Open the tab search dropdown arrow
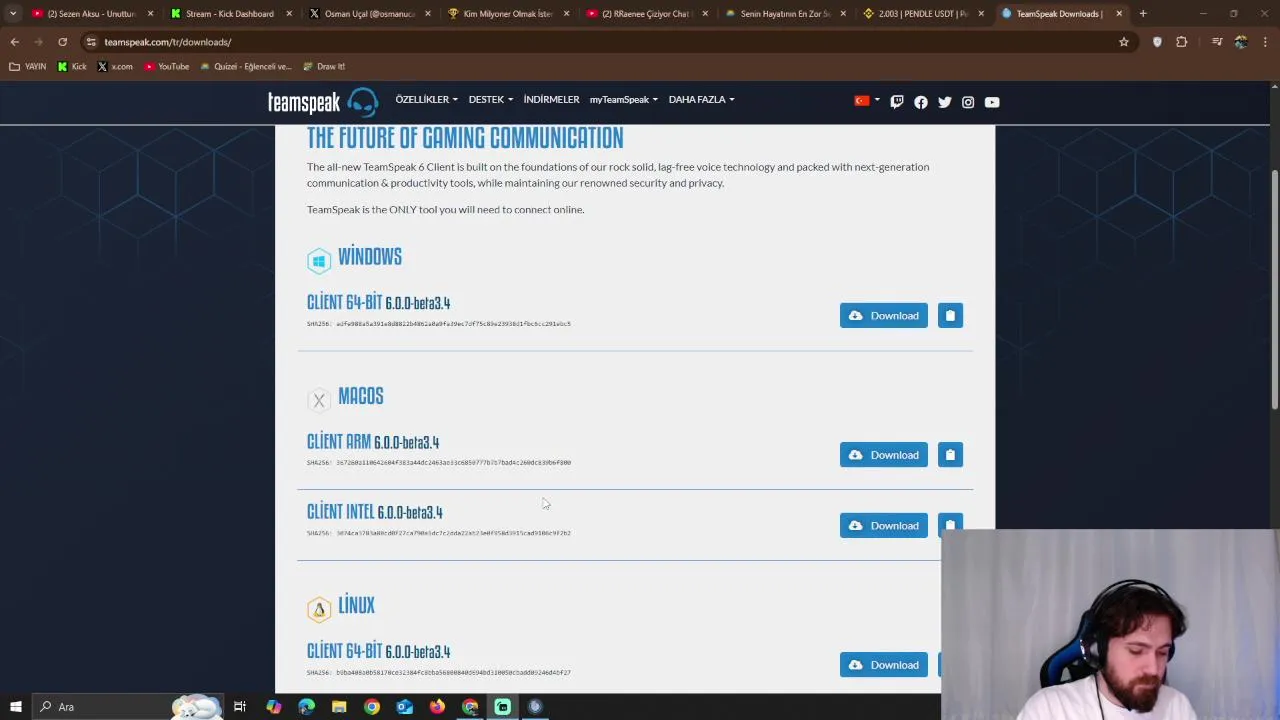The width and height of the screenshot is (1280, 720). (x=13, y=14)
